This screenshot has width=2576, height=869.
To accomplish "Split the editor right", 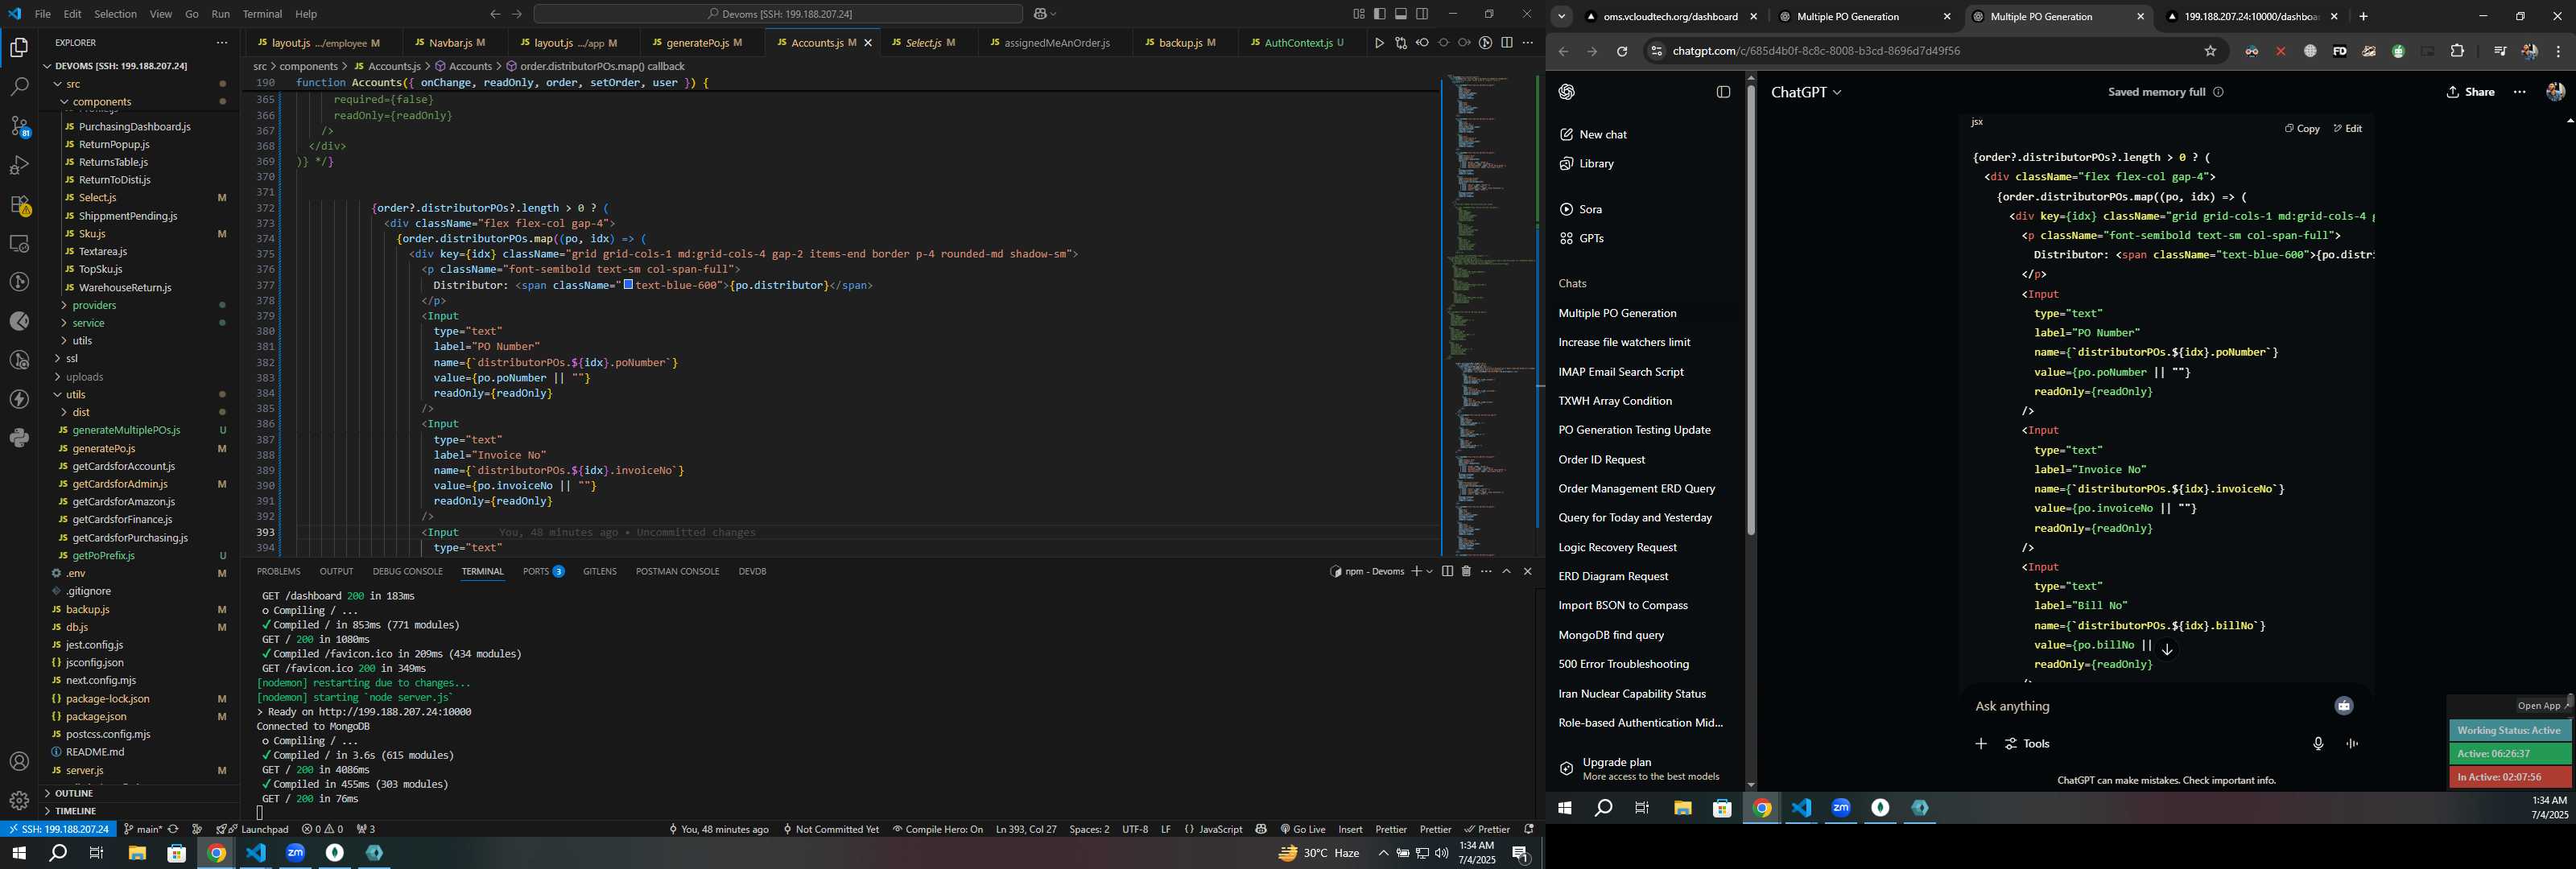I will click(x=1507, y=43).
